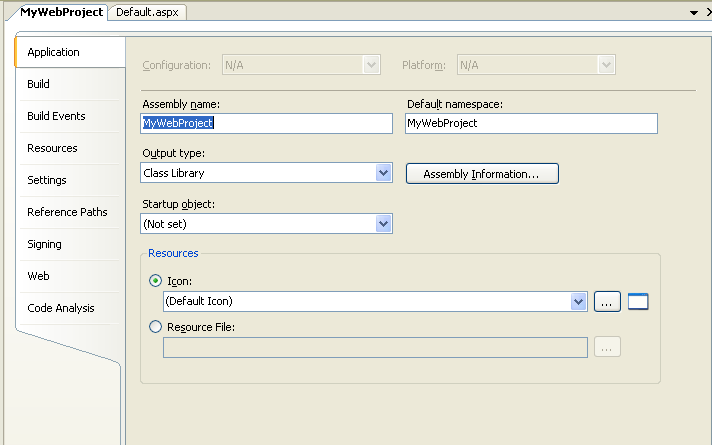Go to the Build Events tab
The width and height of the screenshot is (713, 445).
tap(56, 116)
